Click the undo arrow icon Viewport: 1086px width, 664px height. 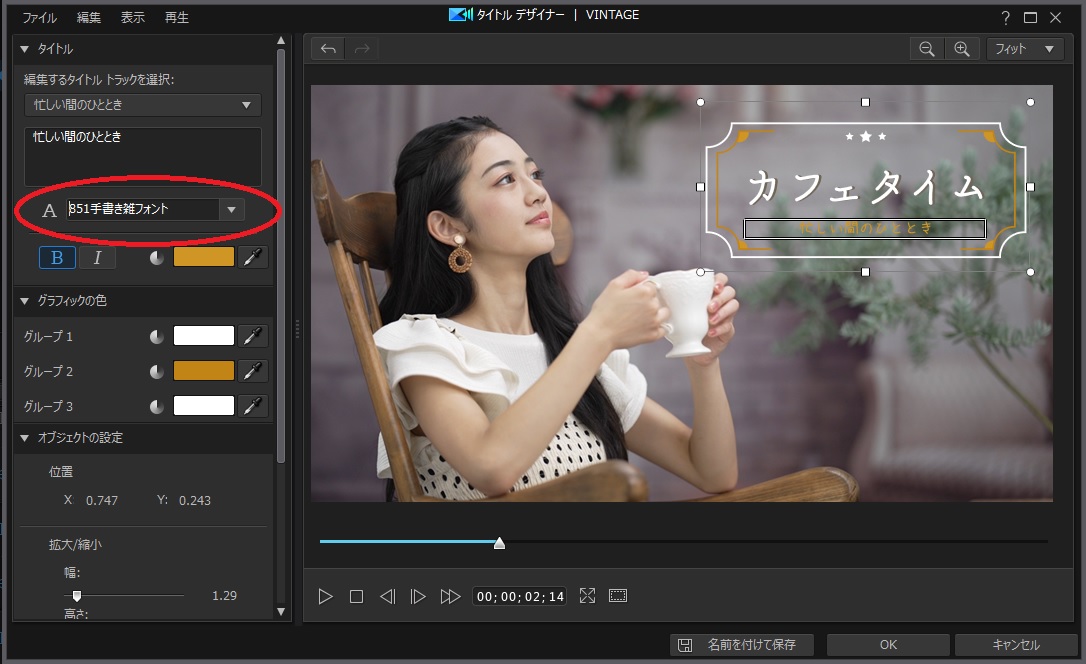tap(328, 49)
